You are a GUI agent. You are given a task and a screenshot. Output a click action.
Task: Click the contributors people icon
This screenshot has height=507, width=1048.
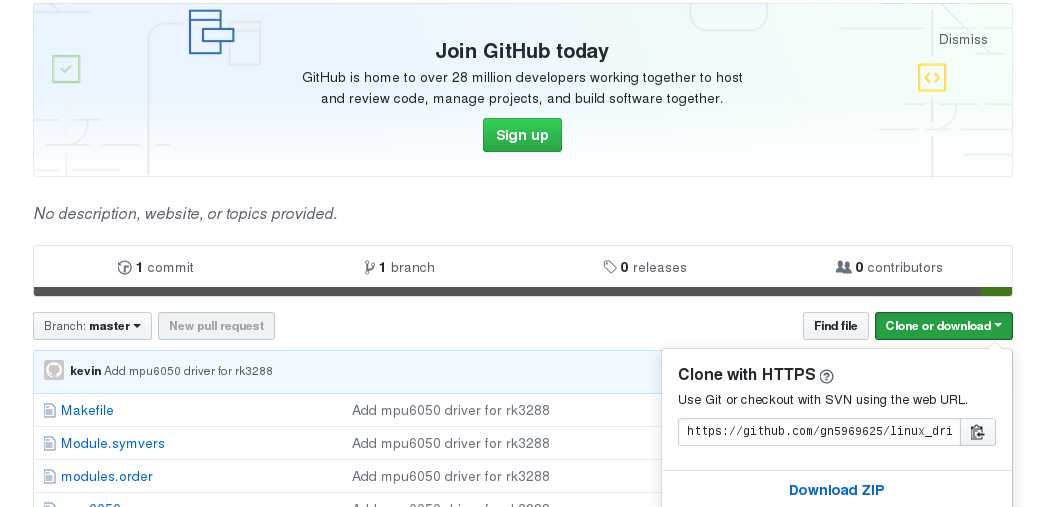click(x=843, y=267)
